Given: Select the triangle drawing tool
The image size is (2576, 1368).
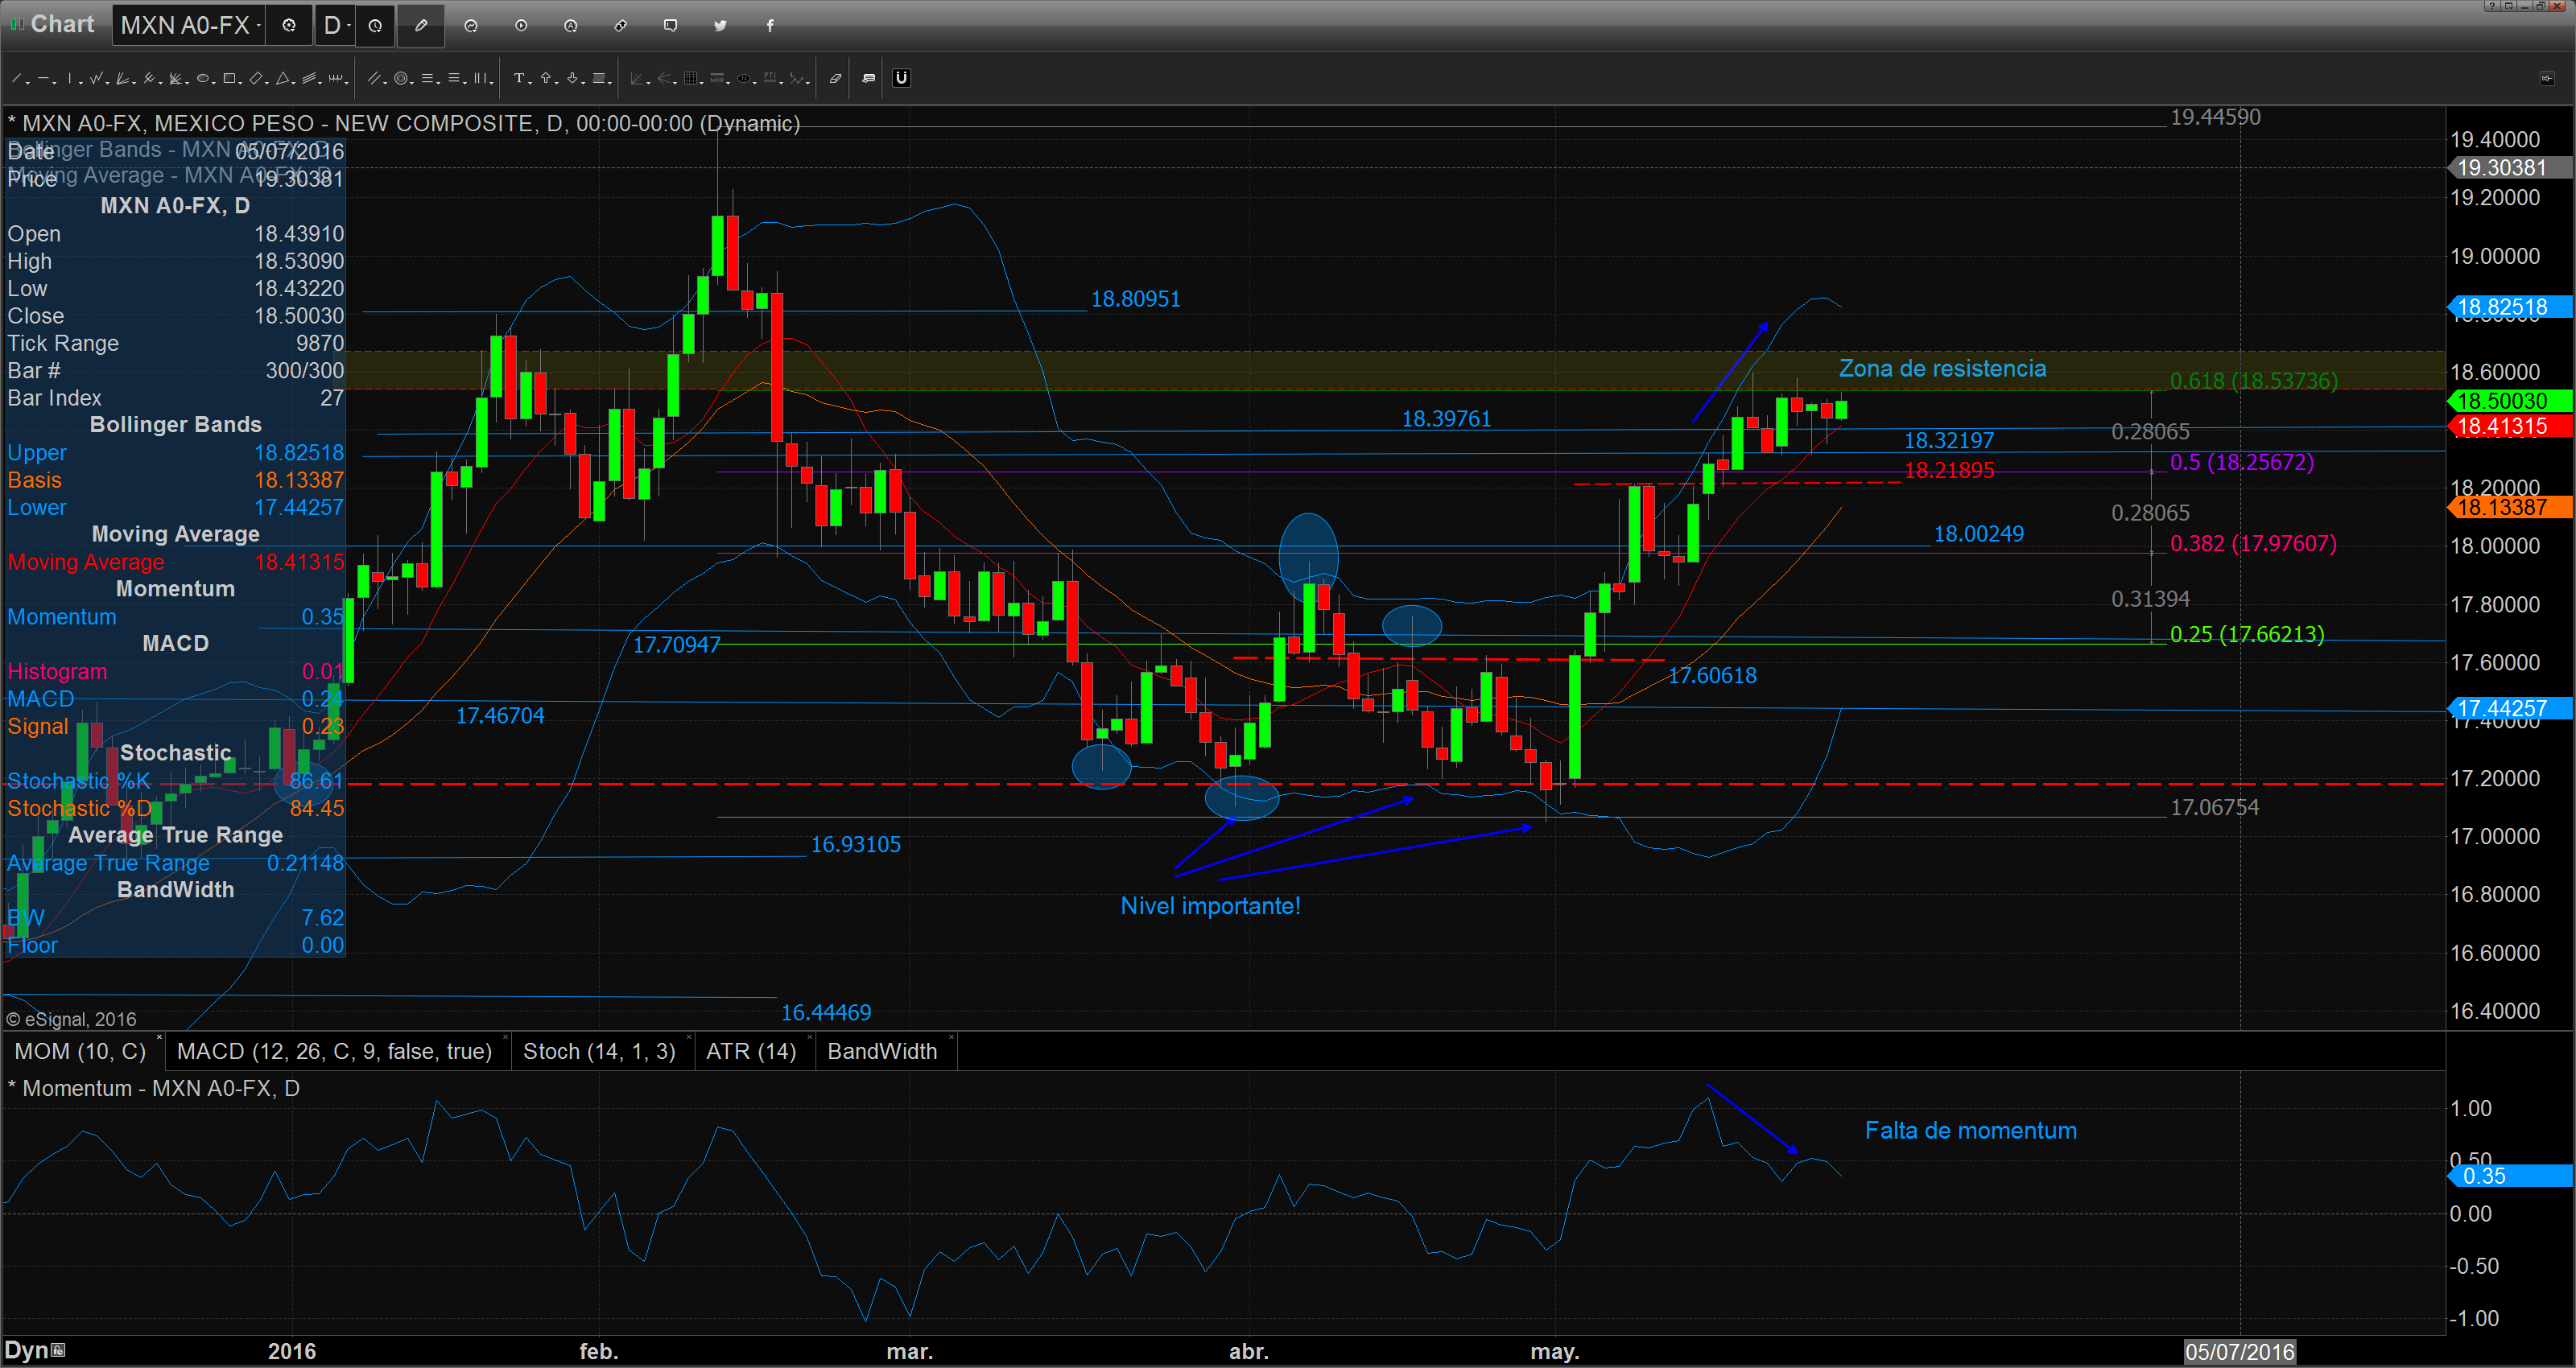Looking at the screenshot, I should click(283, 78).
